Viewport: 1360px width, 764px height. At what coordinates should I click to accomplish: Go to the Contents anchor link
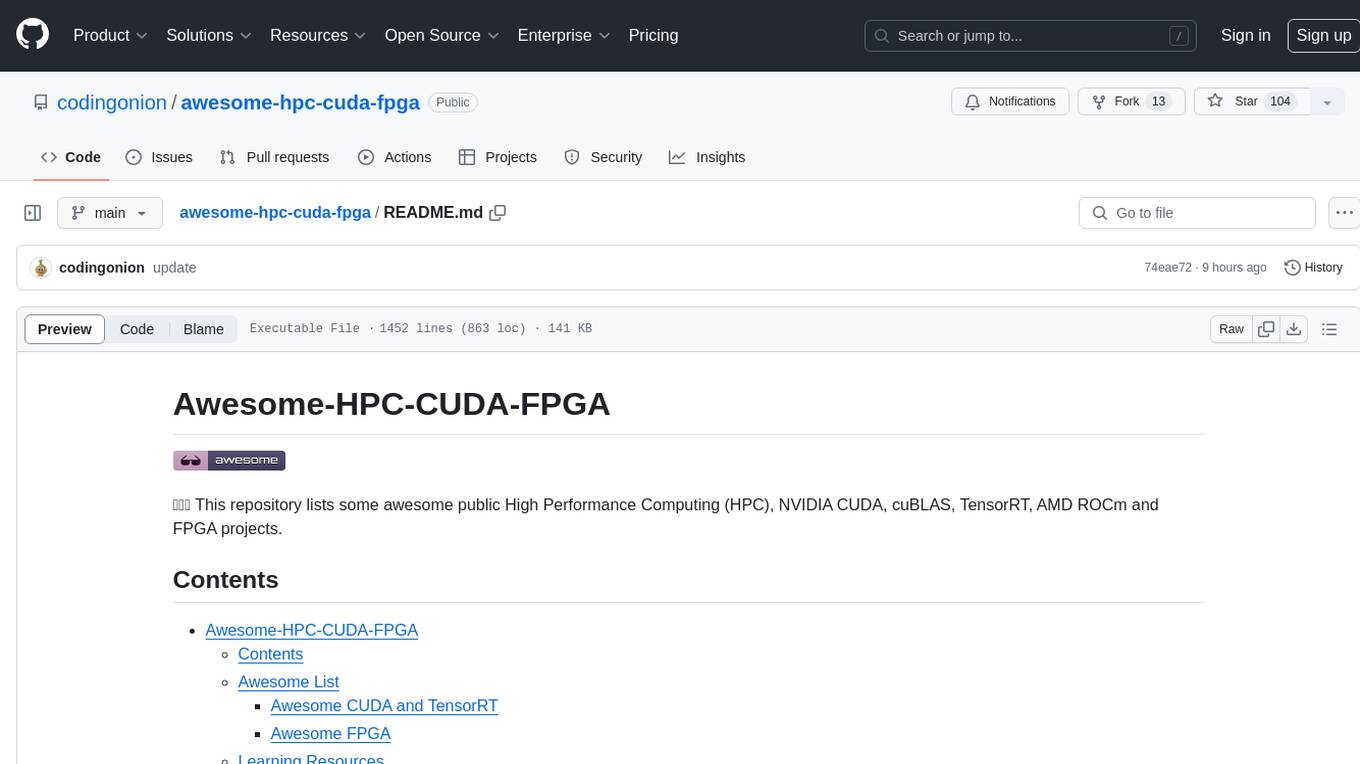tap(270, 654)
